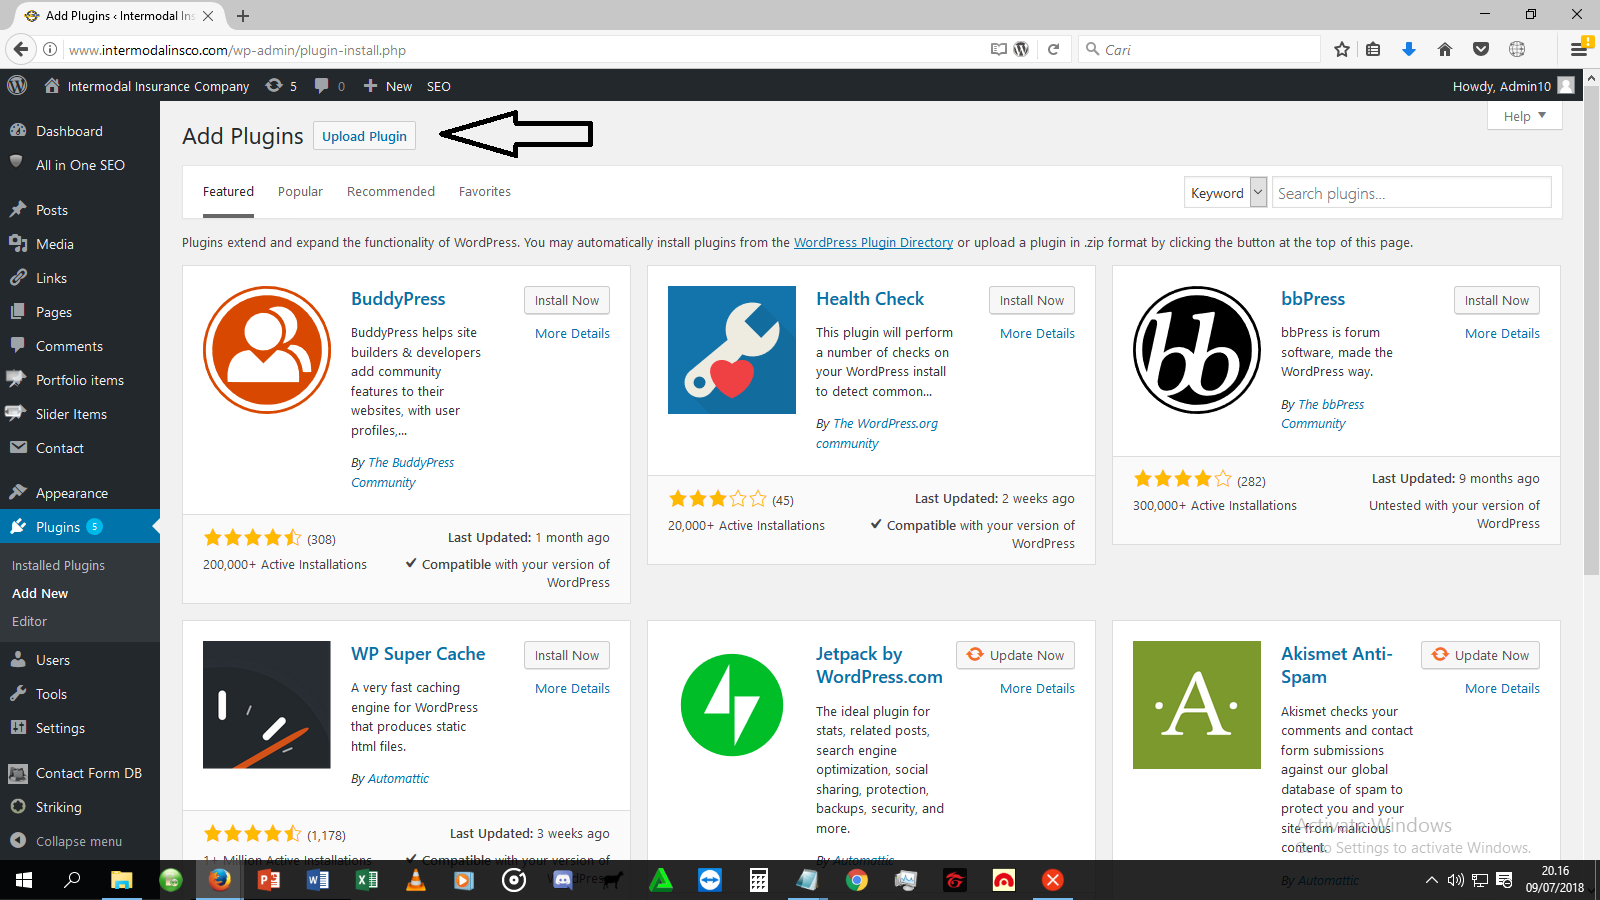1600x900 pixels.
Task: Click the Health Check plugin icon
Action: (732, 350)
